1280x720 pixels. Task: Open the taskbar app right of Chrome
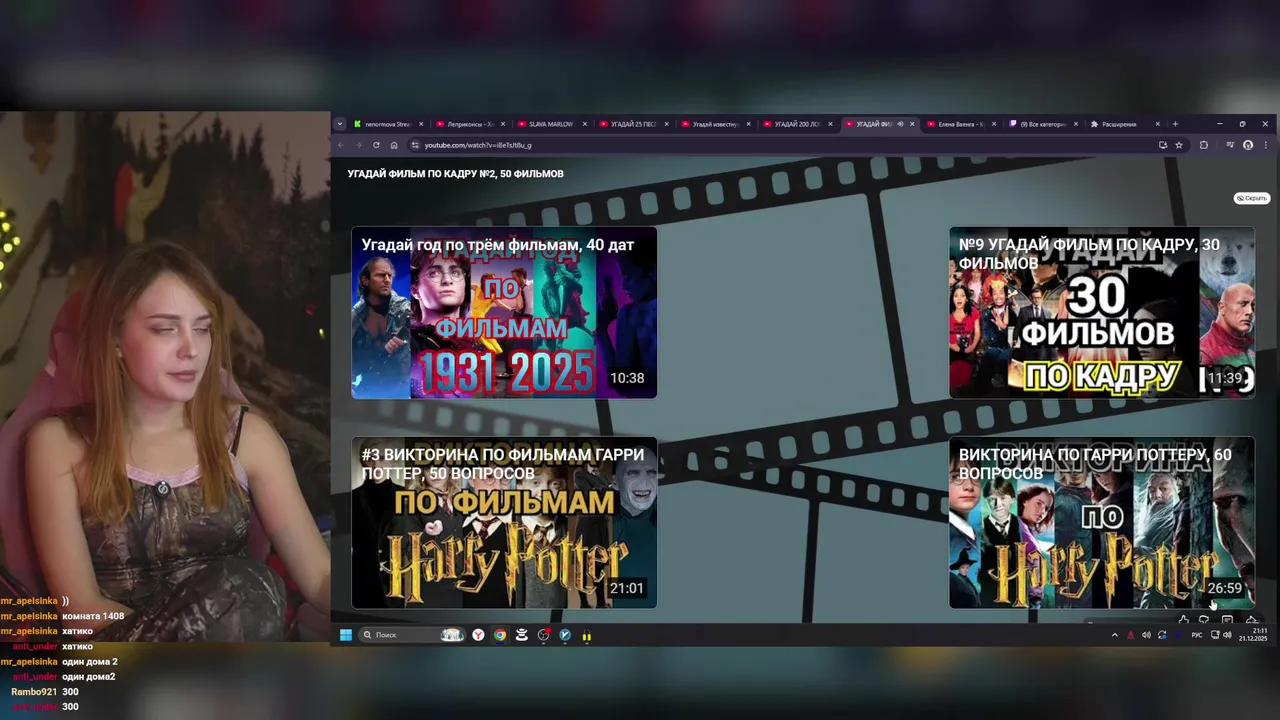coord(521,635)
